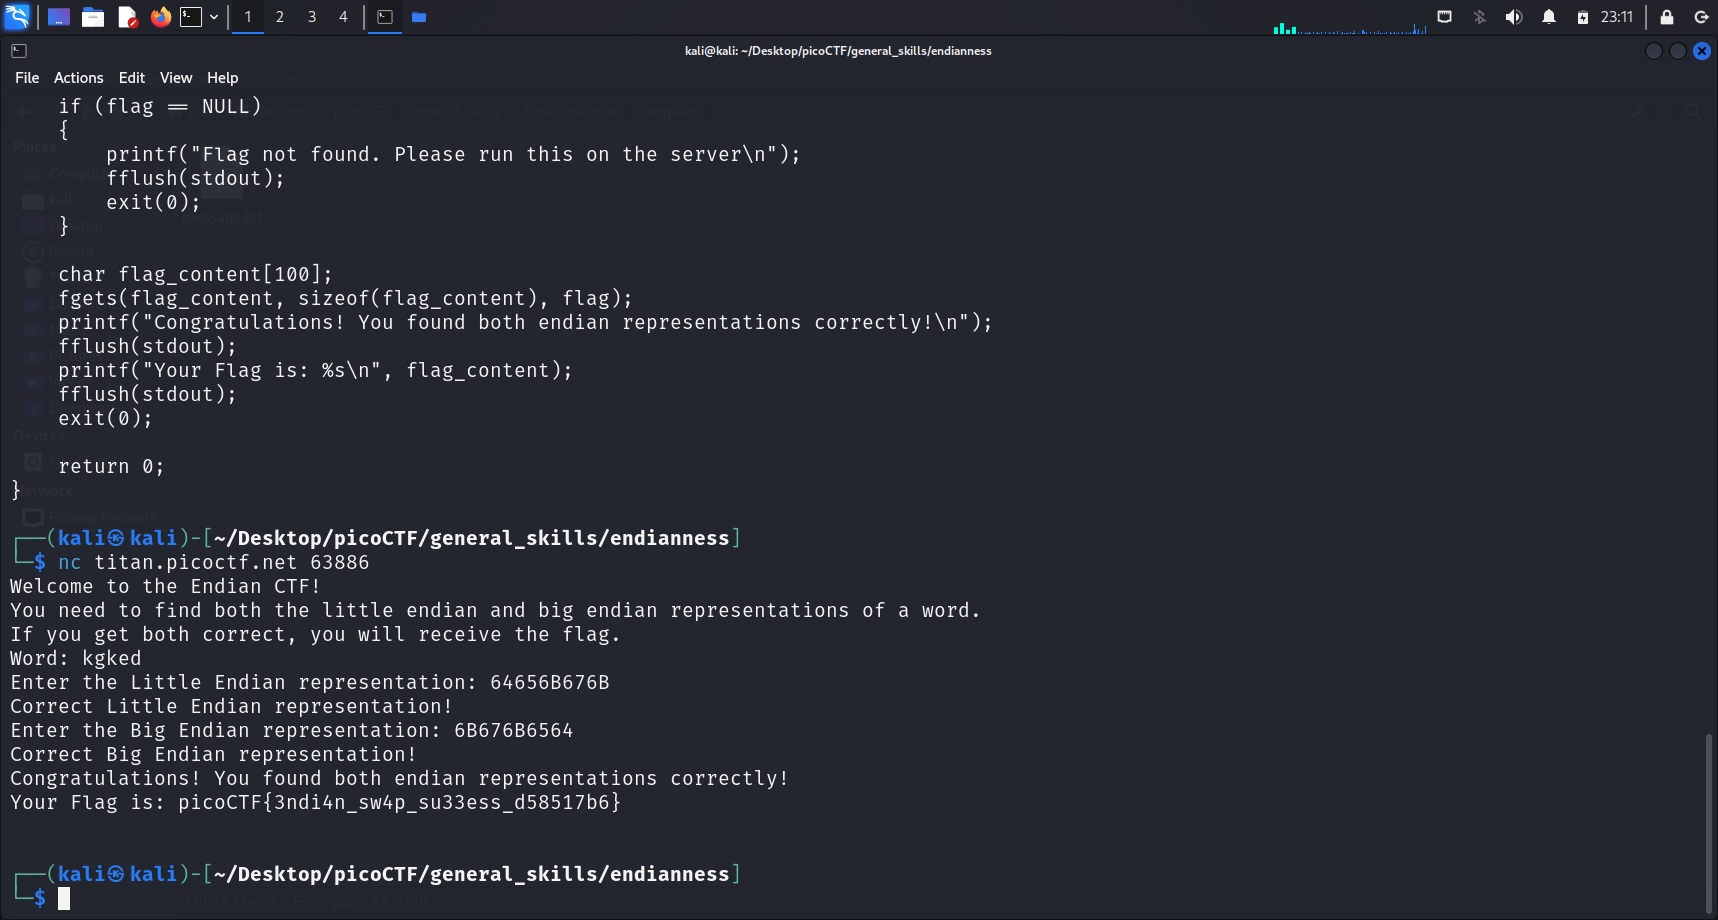Open the Actions menu
Screen dimensions: 1718x920
[78, 78]
